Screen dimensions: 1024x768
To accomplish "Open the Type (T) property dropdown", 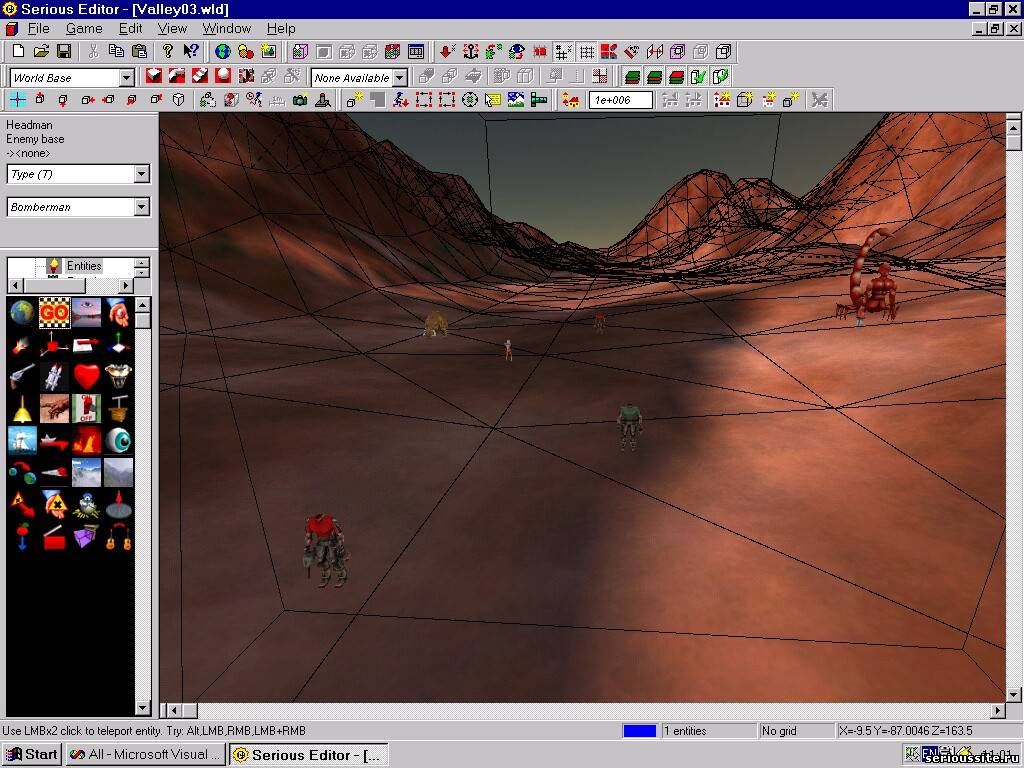I will click(142, 174).
